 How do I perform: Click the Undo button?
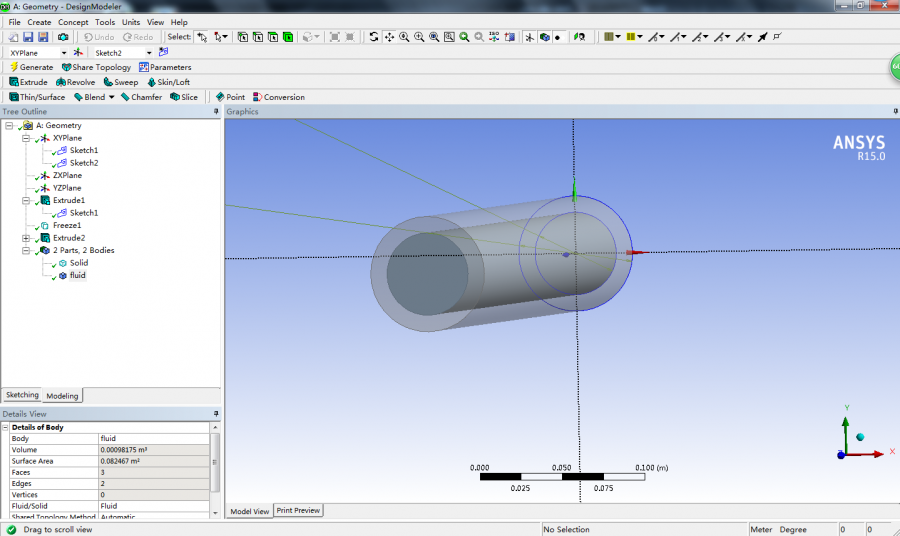98,37
